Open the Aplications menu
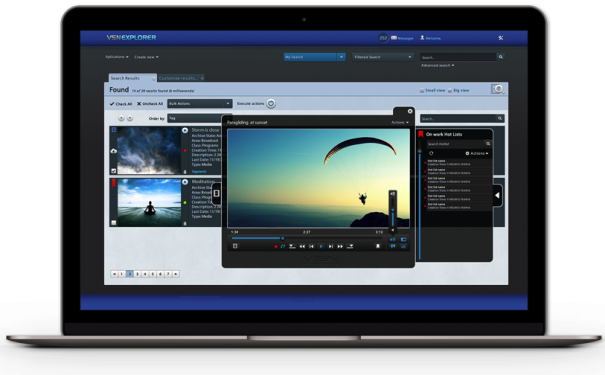605x375 pixels. pos(117,57)
